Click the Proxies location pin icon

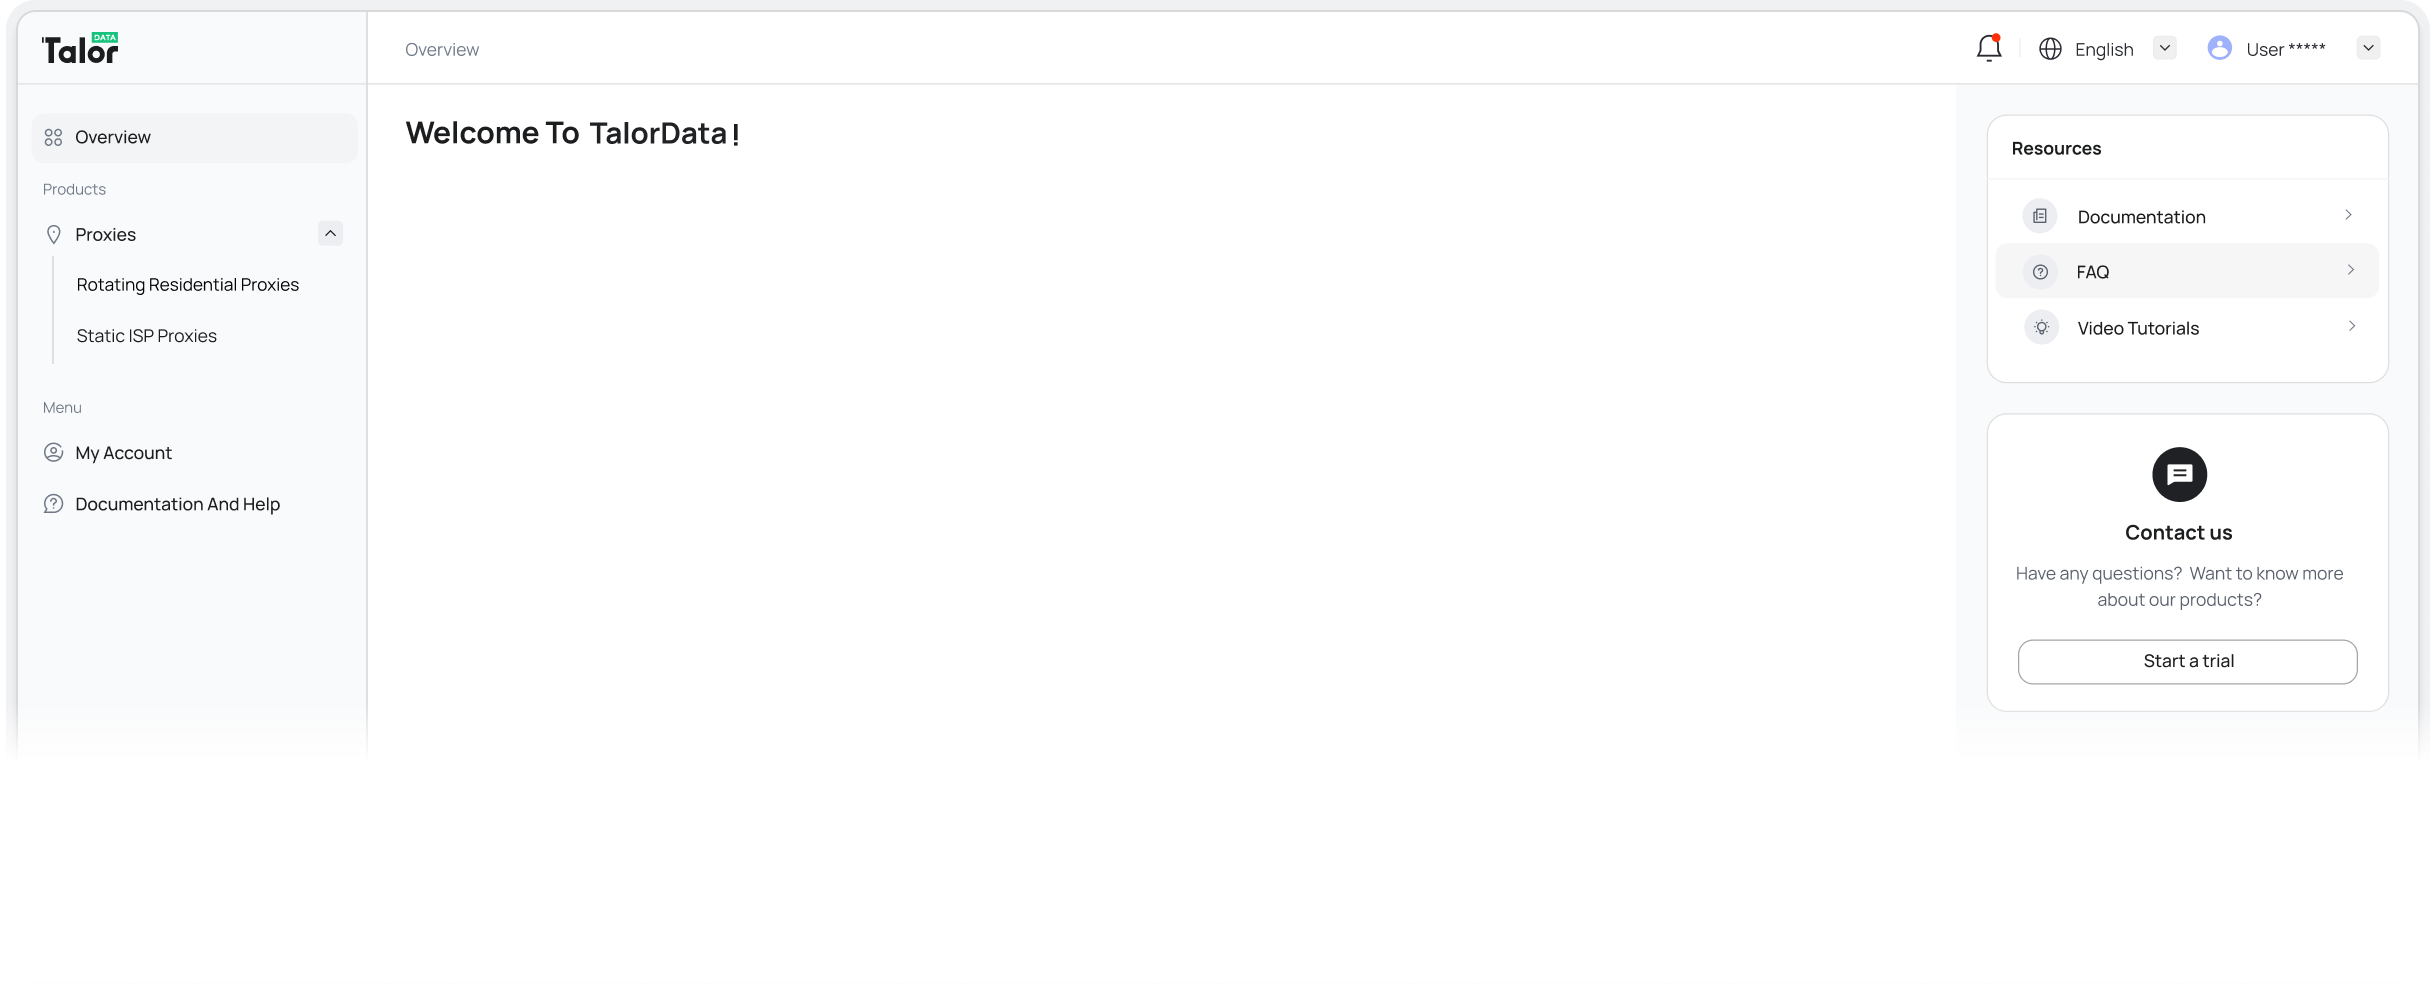tap(54, 234)
